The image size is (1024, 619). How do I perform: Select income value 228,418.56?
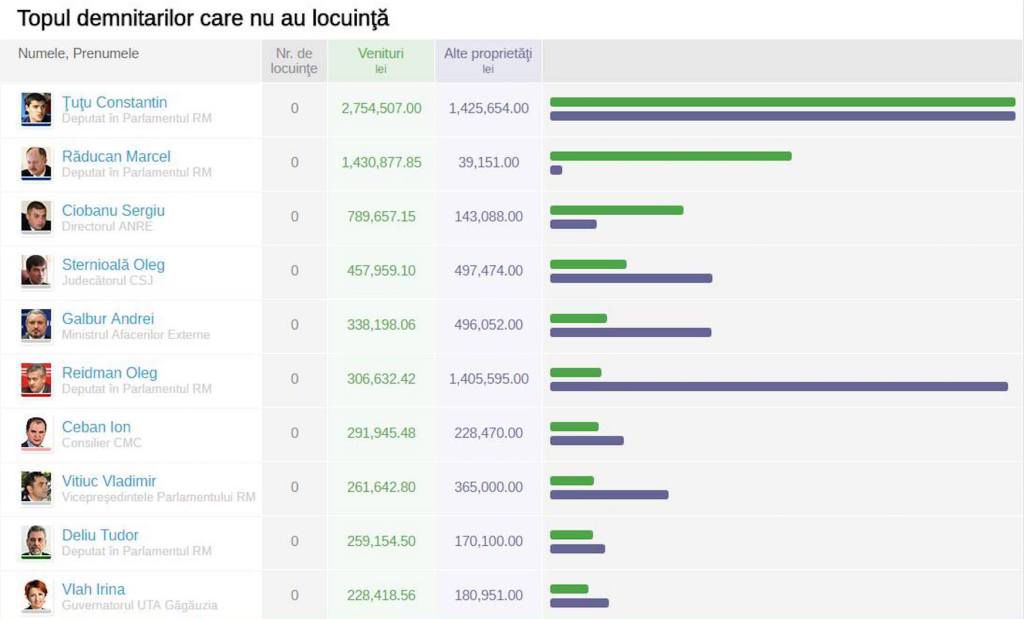pos(381,595)
